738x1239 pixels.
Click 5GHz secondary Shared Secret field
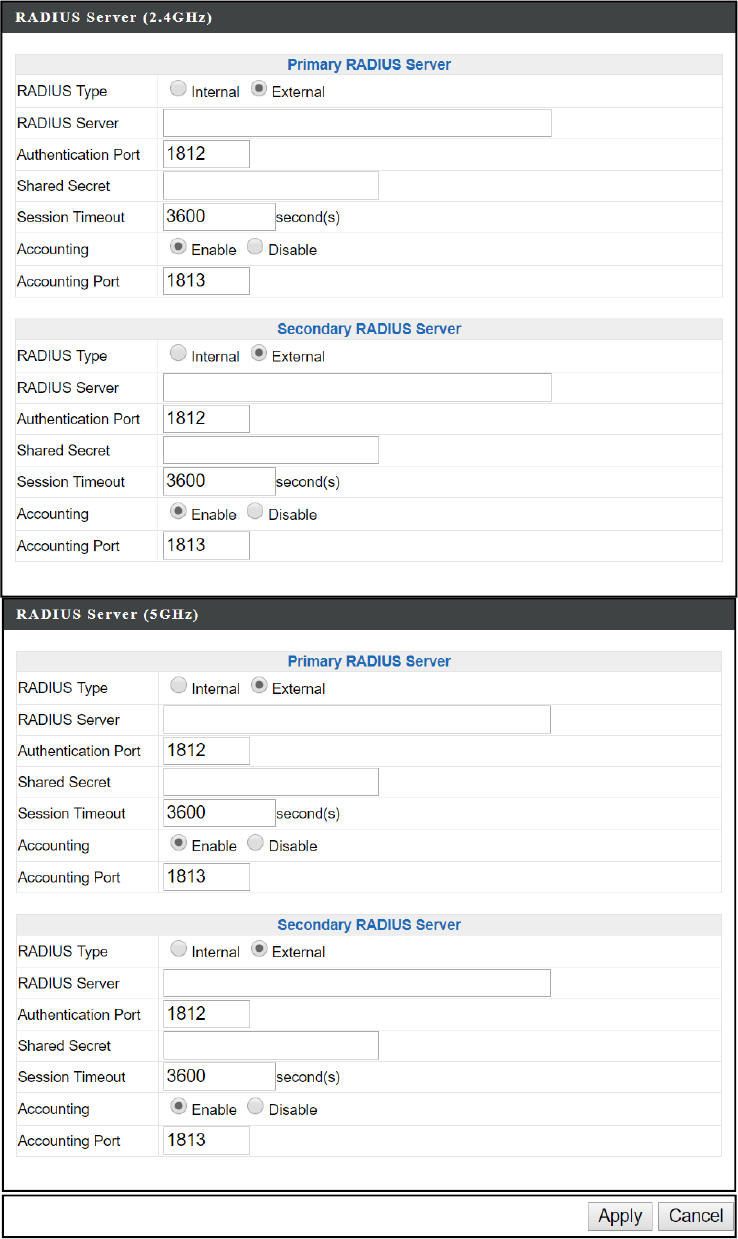pyautogui.click(x=270, y=1045)
